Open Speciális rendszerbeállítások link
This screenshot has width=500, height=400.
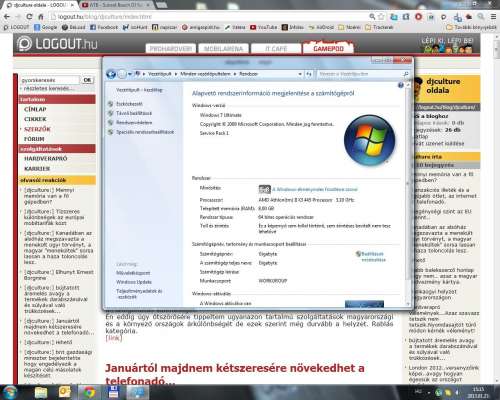pyautogui.click(x=145, y=132)
